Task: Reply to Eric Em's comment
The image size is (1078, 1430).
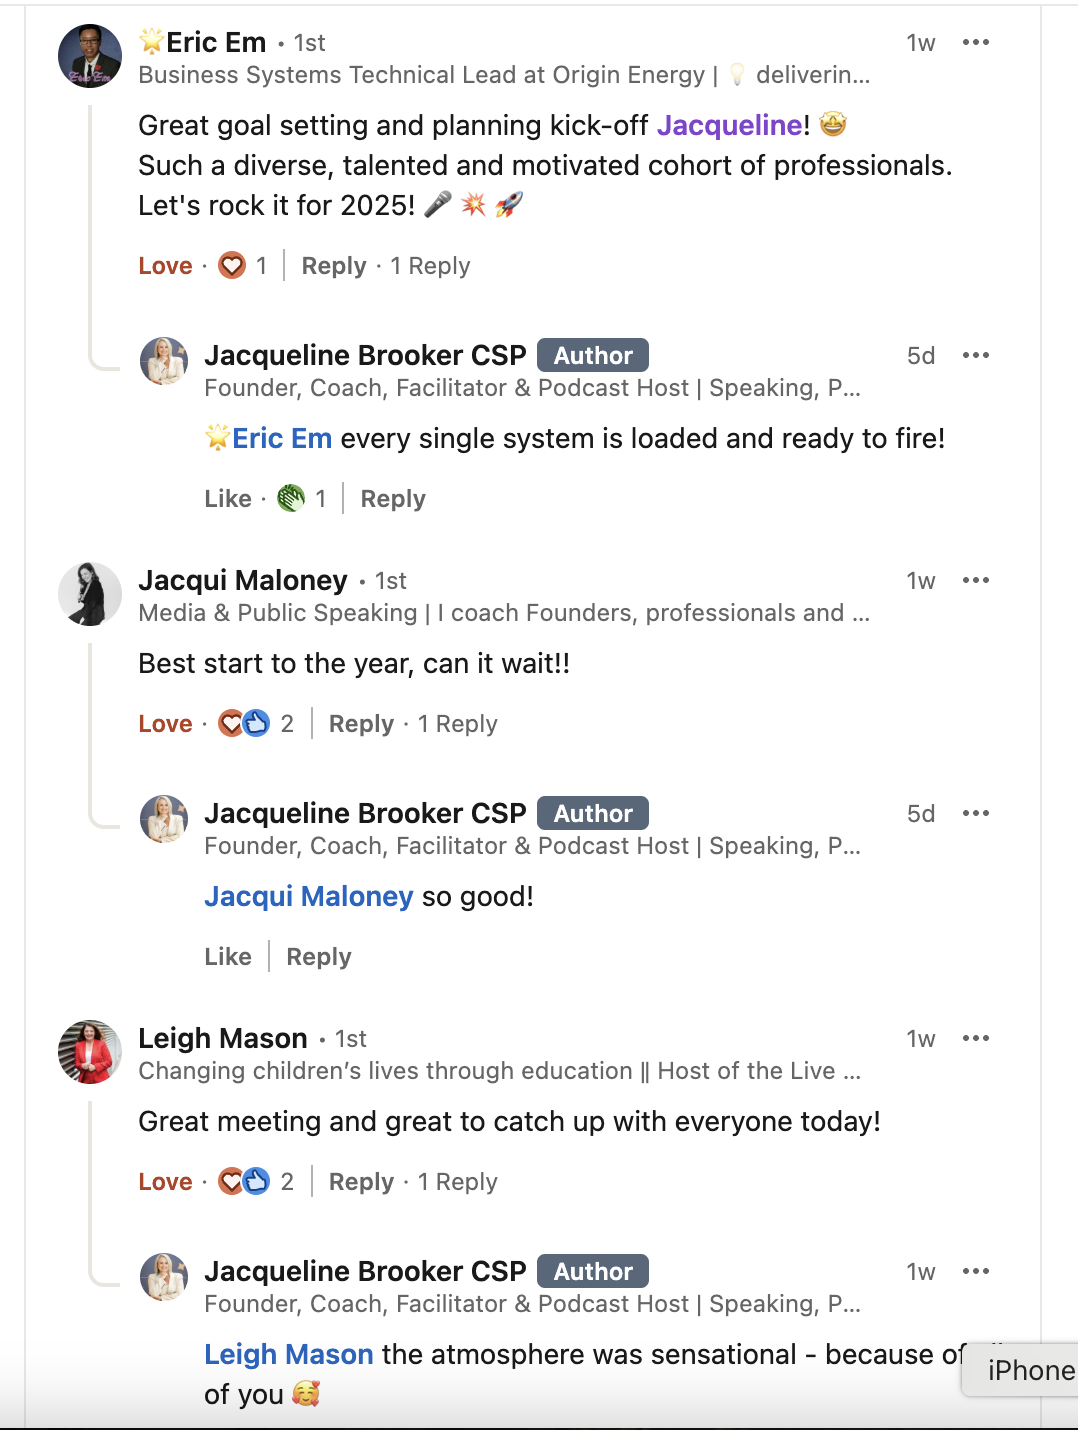Action: tap(334, 266)
